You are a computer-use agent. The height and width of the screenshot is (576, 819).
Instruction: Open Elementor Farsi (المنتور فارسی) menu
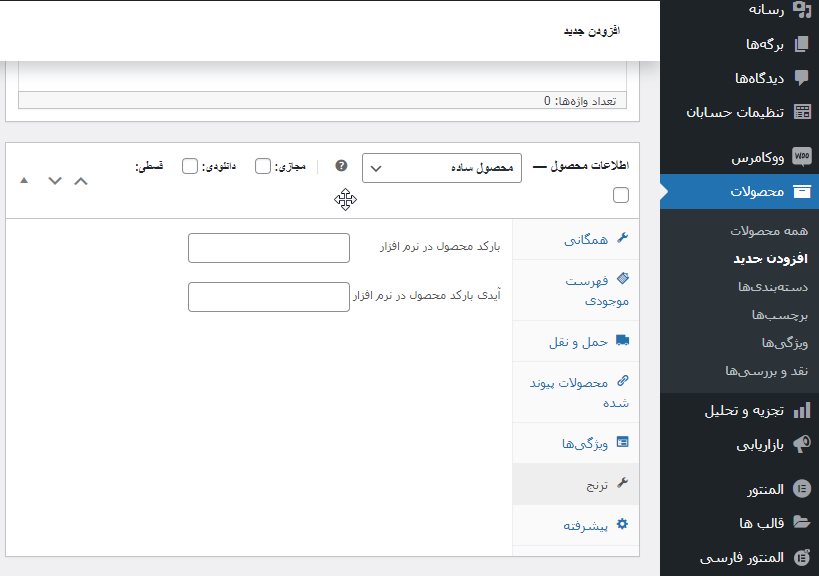[740, 558]
